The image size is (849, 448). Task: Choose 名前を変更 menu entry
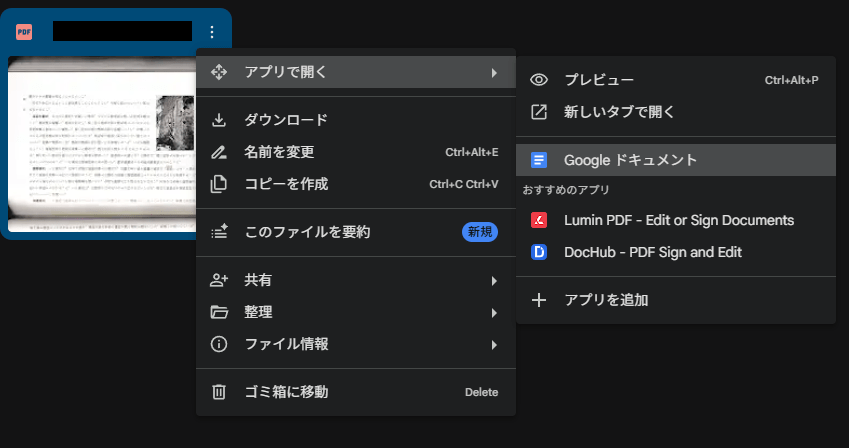click(x=356, y=152)
